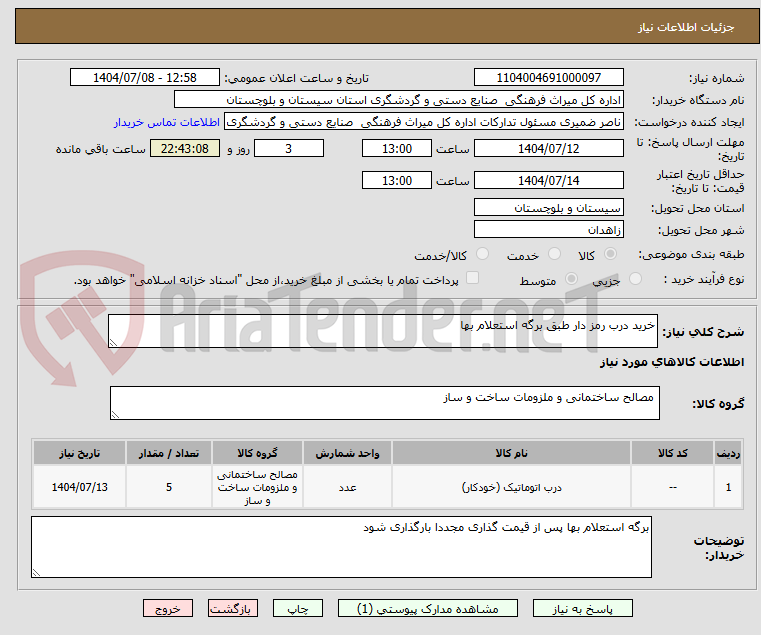Click the need number field 1104004691000097
Image resolution: width=761 pixels, height=635 pixels.
pos(548,78)
